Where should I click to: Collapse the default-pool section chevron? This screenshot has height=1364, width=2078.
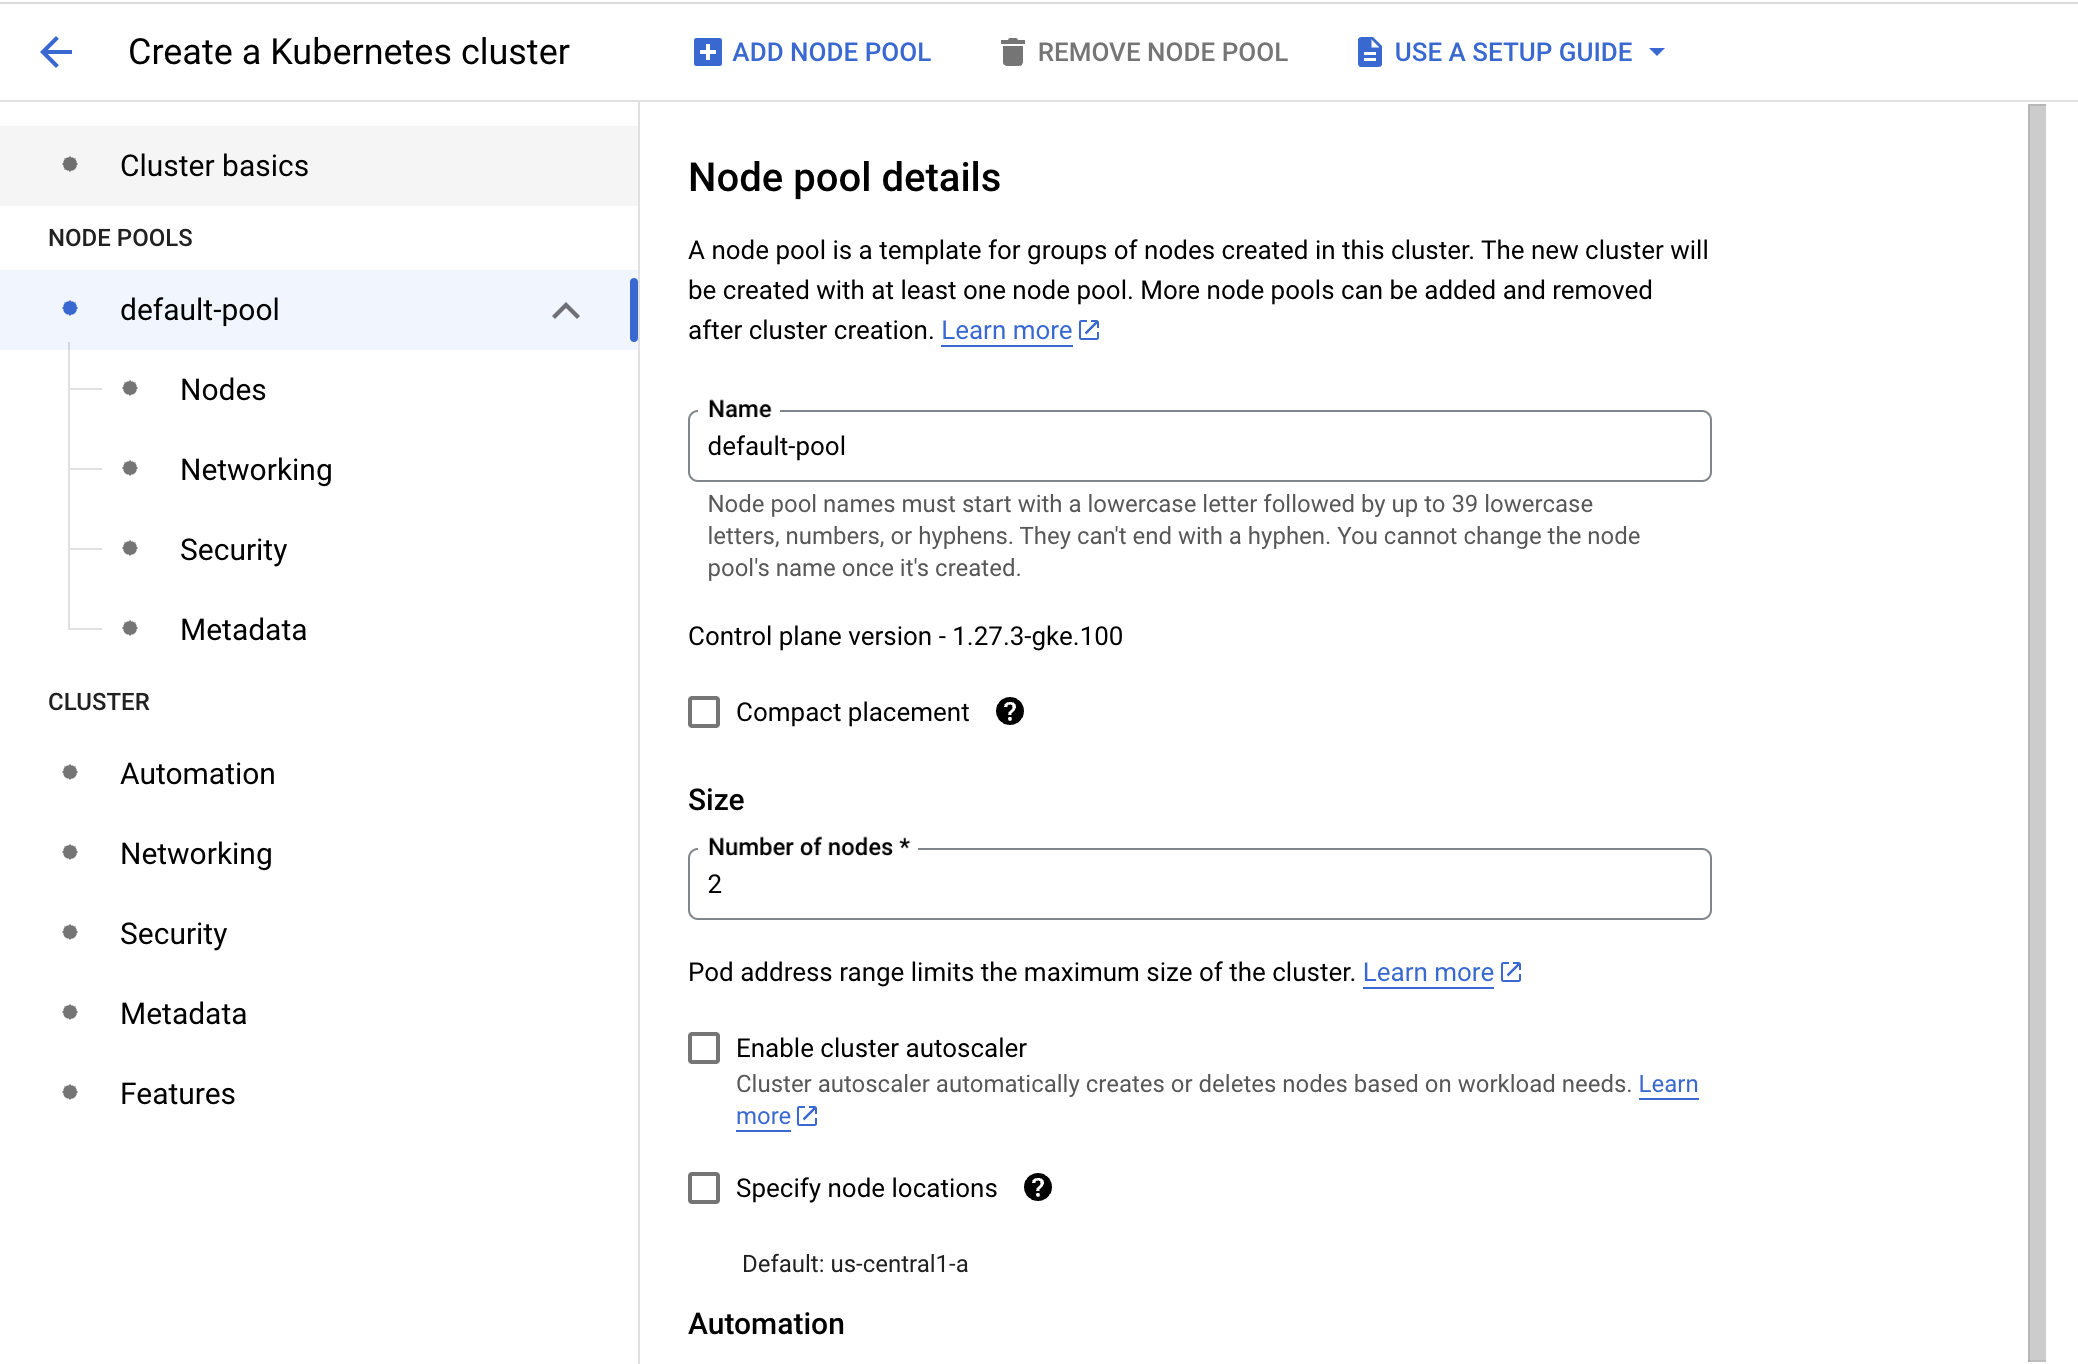pos(566,310)
